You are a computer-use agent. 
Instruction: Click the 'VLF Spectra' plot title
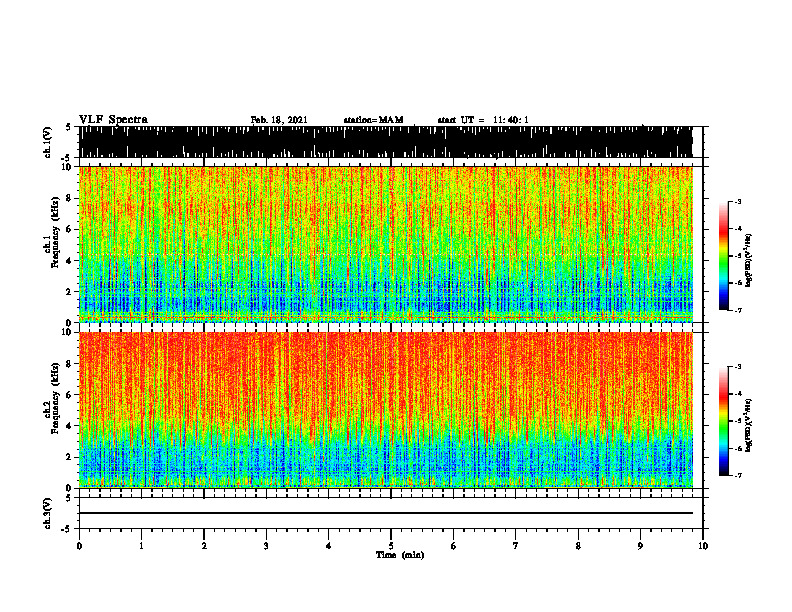(113, 120)
